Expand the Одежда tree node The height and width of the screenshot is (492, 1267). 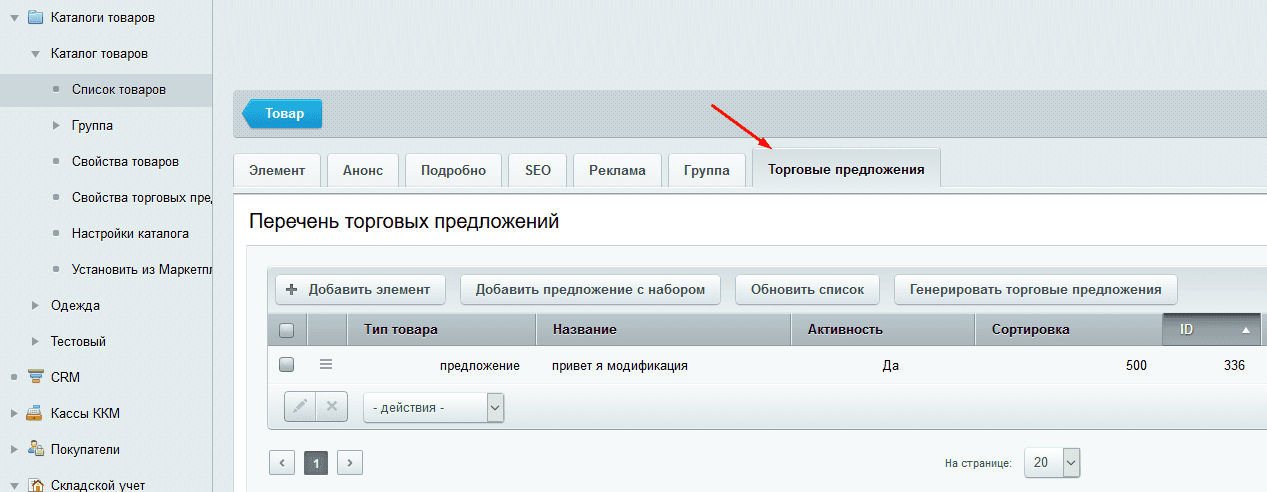click(x=36, y=305)
